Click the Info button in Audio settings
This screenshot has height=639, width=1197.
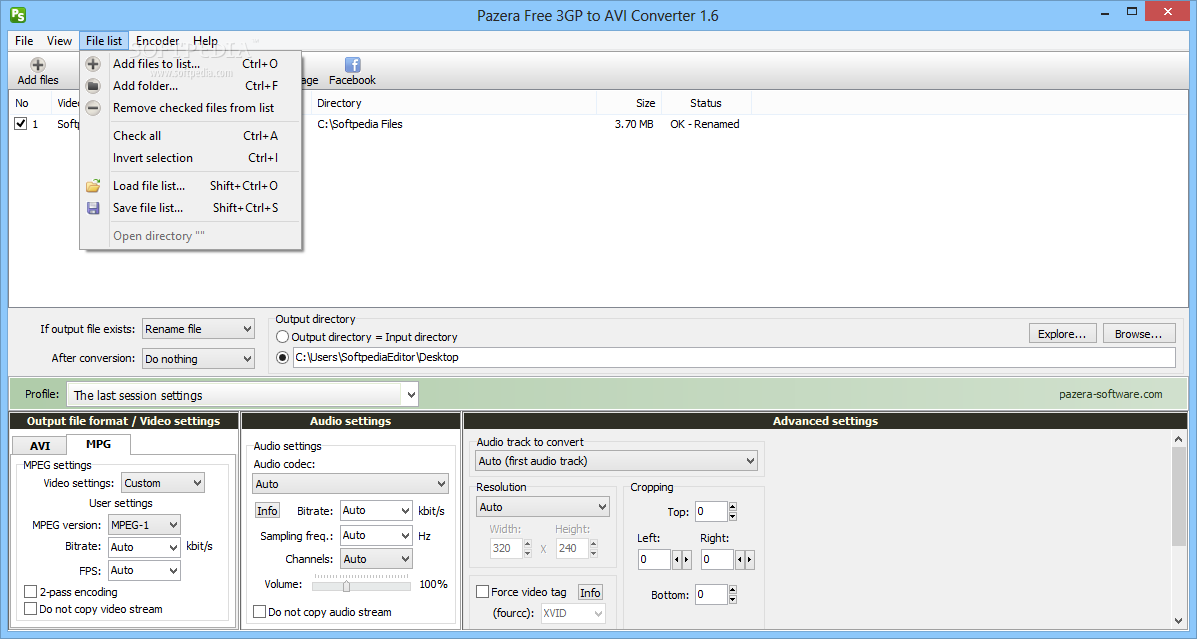(x=267, y=511)
